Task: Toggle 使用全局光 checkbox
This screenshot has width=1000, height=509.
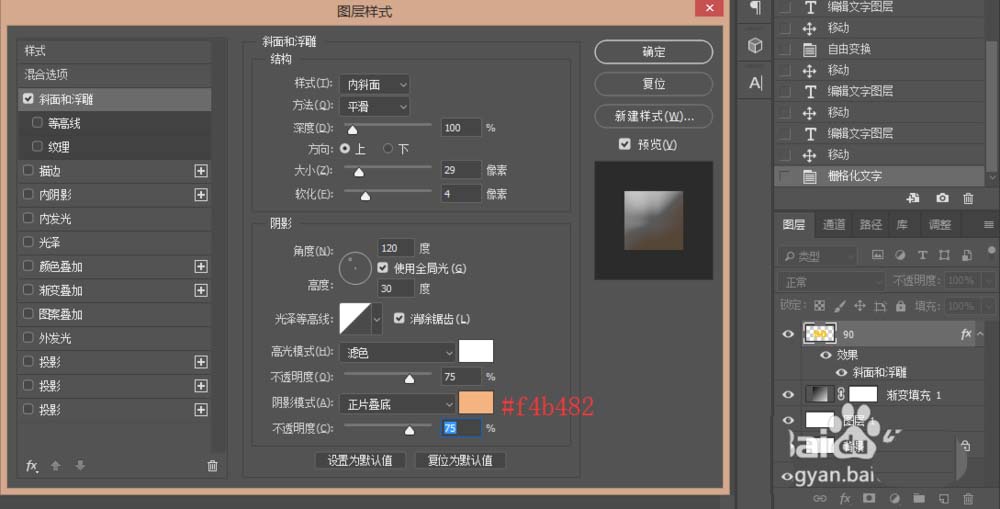Action: (383, 268)
